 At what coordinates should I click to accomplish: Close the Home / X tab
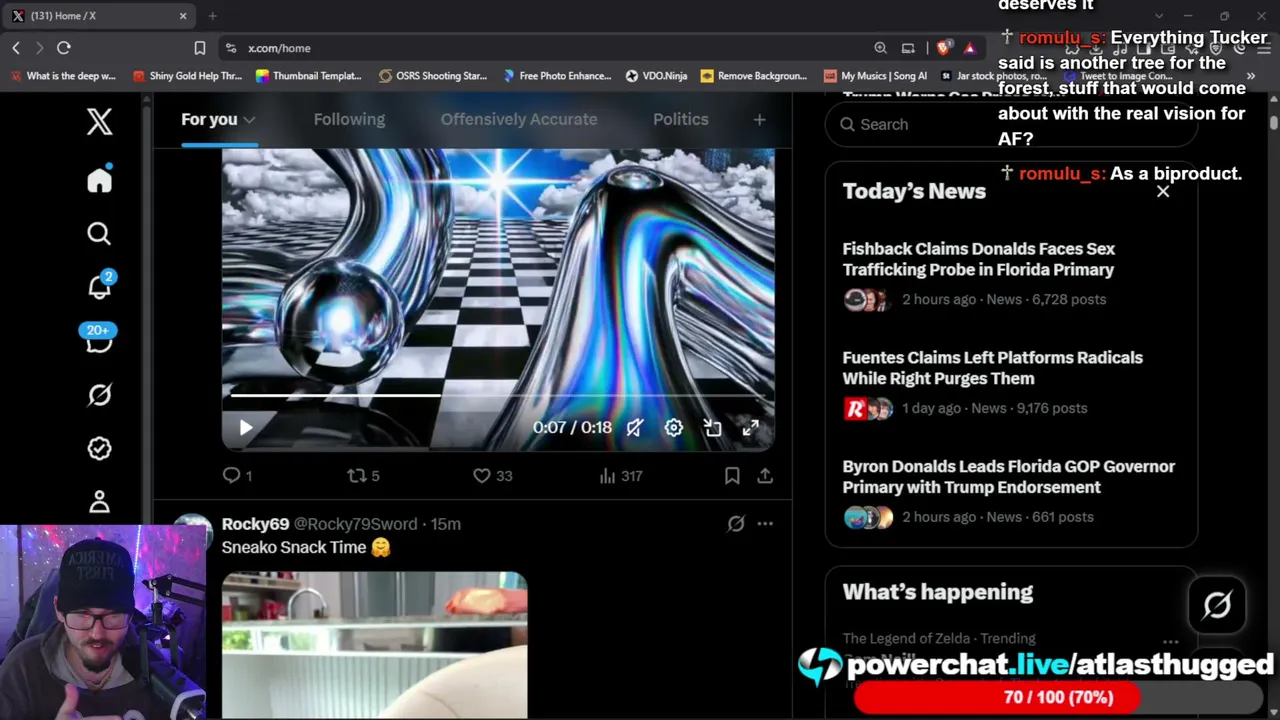pos(183,16)
